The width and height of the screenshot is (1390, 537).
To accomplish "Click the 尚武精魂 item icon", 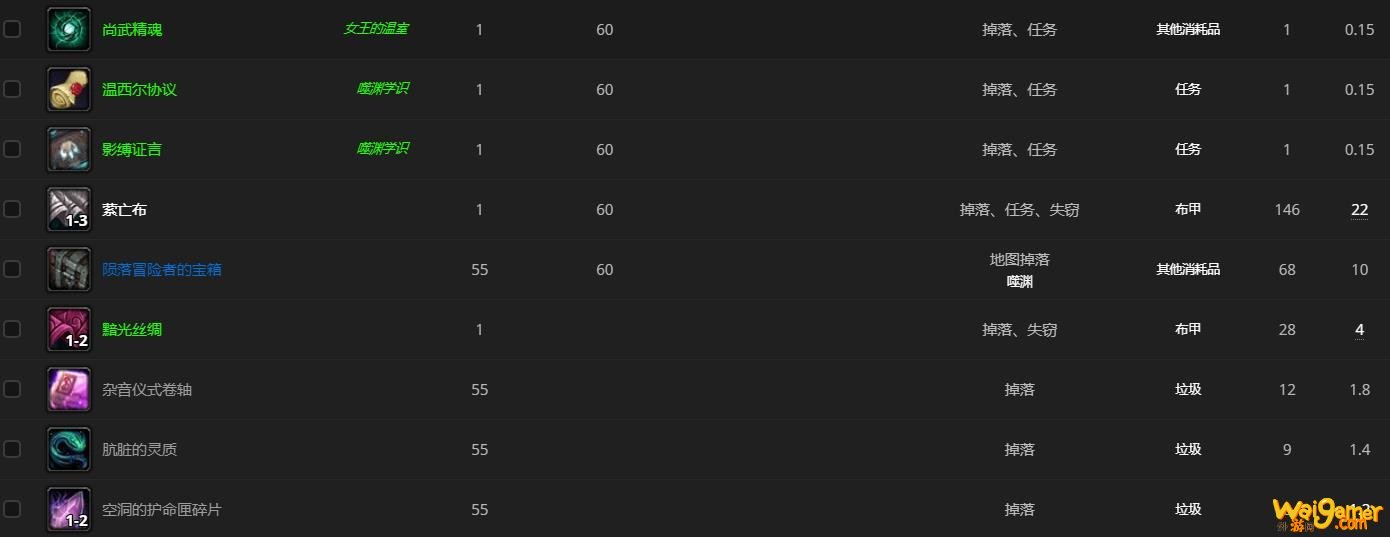I will pyautogui.click(x=69, y=30).
